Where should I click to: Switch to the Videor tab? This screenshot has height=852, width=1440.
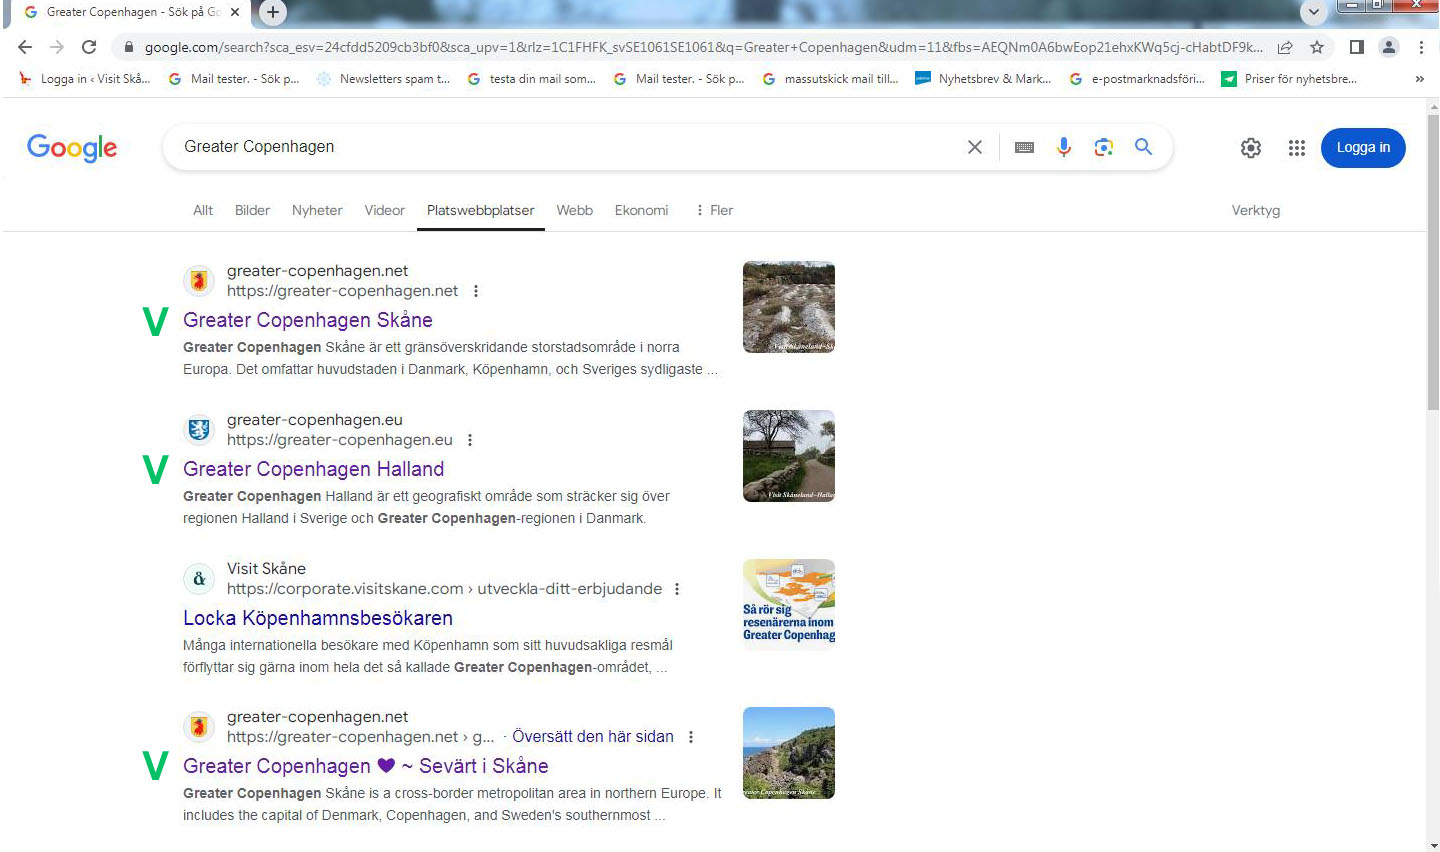(385, 210)
